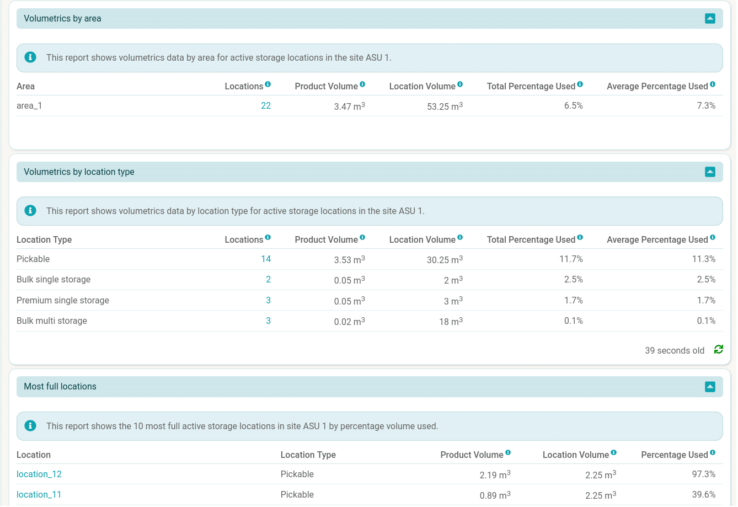Image resolution: width=738 pixels, height=507 pixels.
Task: Refresh the 39 seconds old report
Action: point(718,349)
